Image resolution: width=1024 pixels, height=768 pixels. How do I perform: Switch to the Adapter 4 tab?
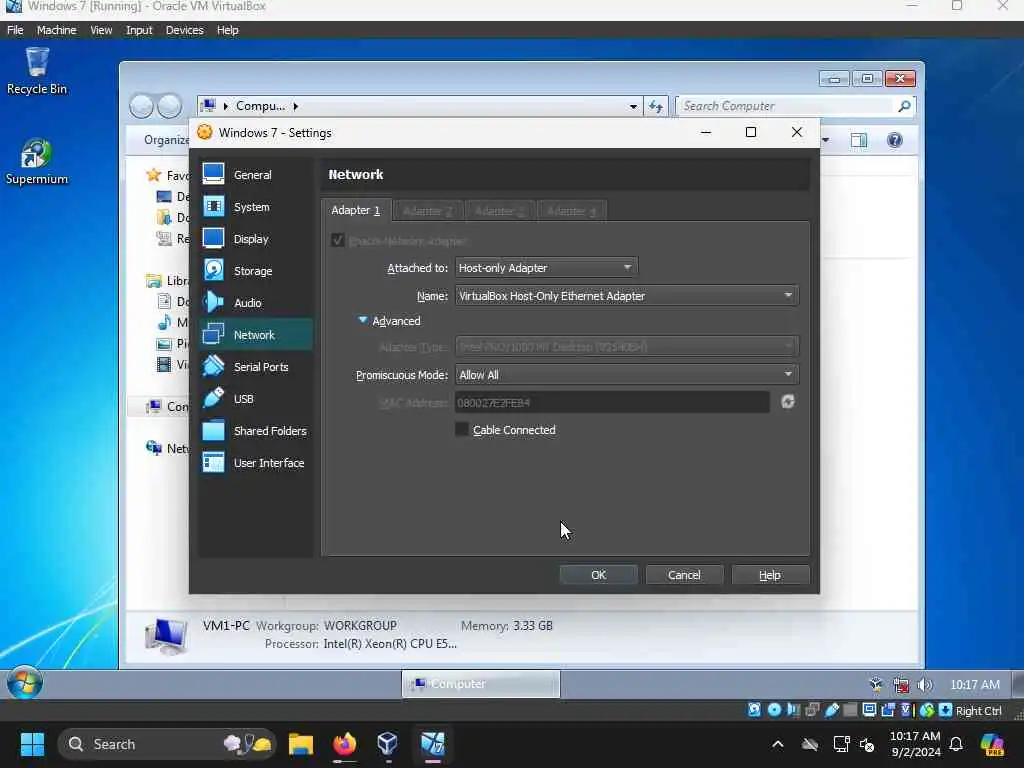[571, 211]
